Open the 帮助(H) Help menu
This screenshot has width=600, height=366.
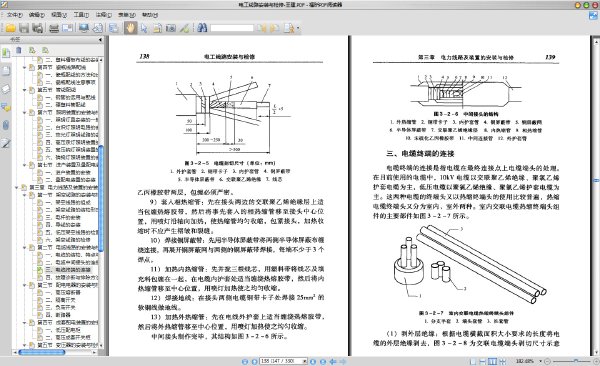(150, 15)
